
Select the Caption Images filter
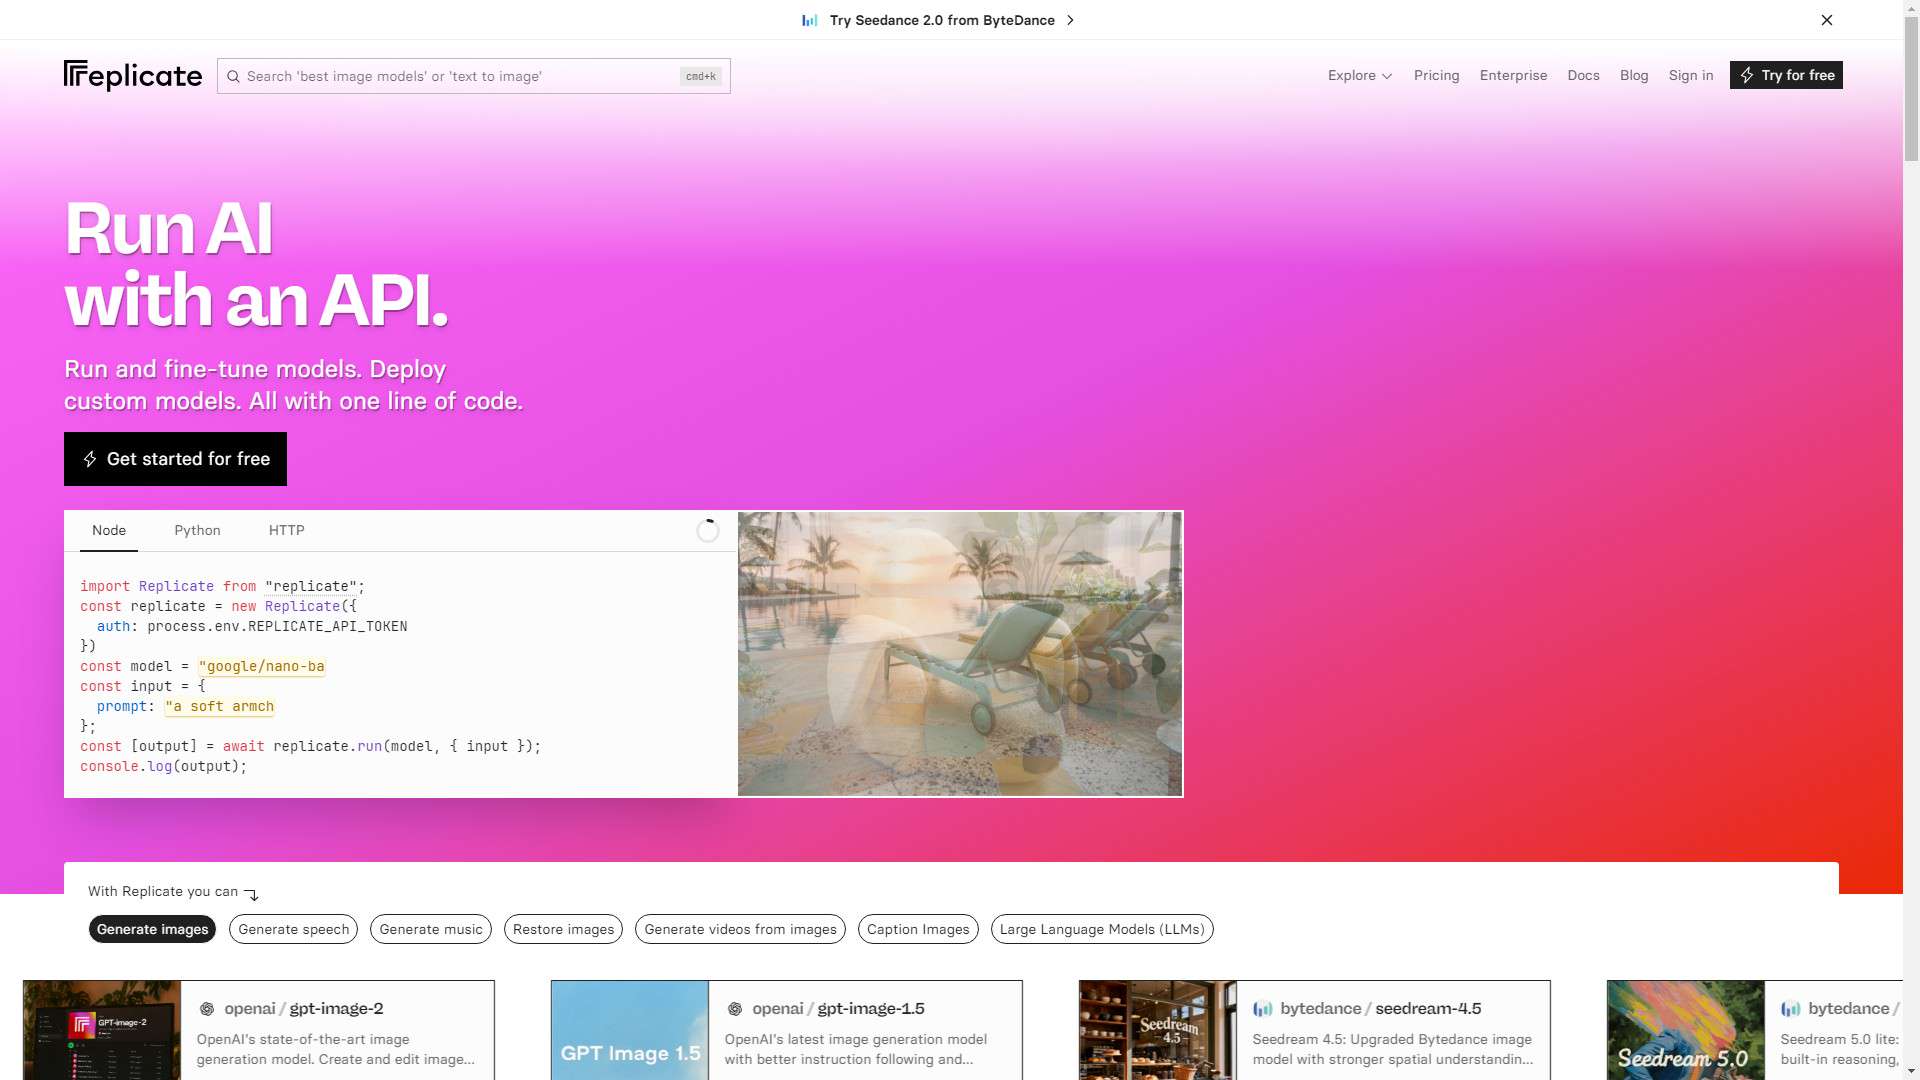[918, 929]
